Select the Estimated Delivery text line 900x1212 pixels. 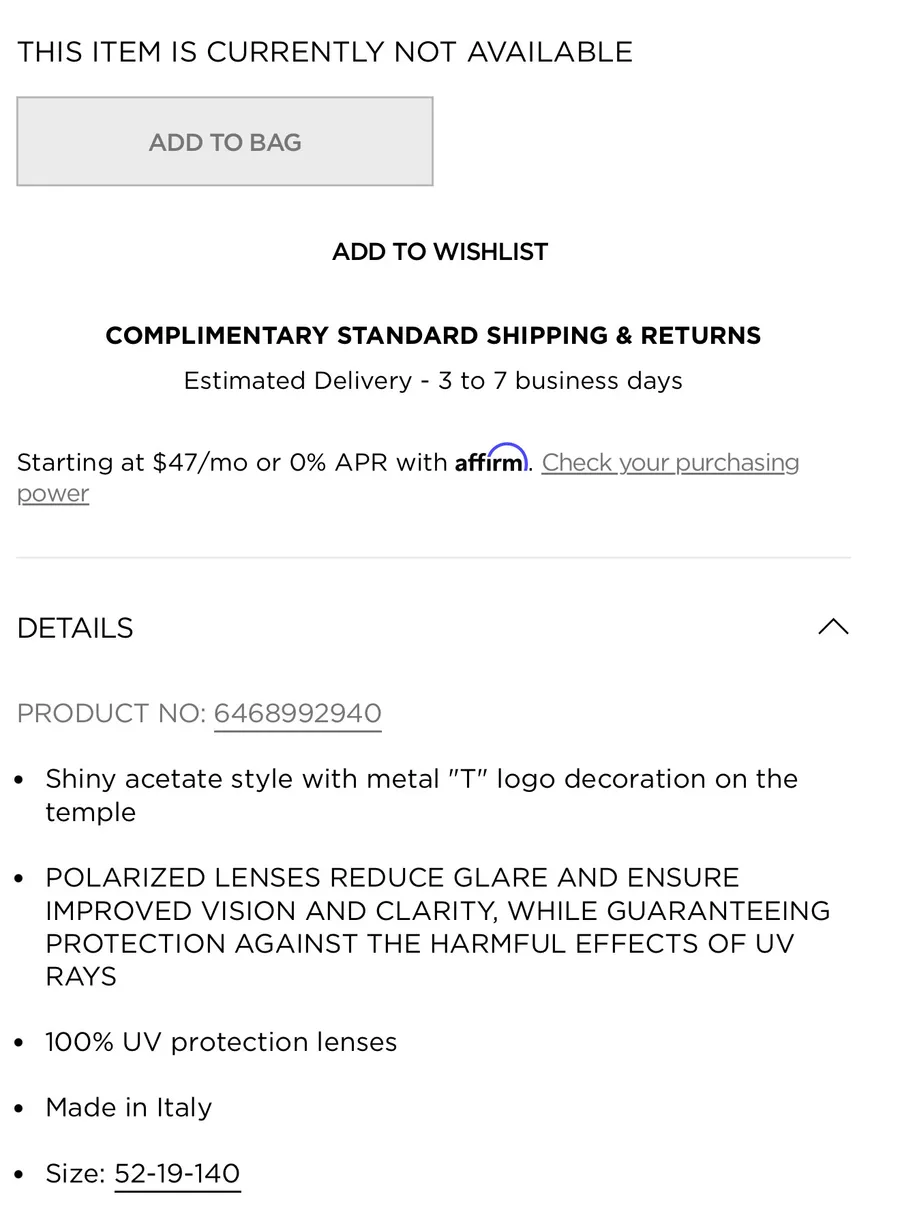coord(433,381)
